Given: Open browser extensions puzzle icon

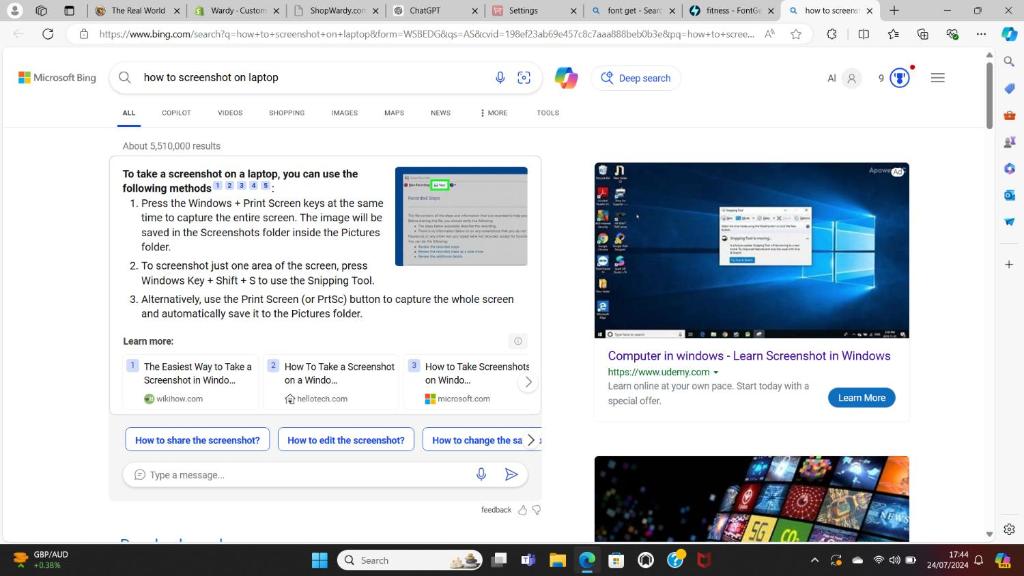Looking at the screenshot, I should pyautogui.click(x=831, y=33).
